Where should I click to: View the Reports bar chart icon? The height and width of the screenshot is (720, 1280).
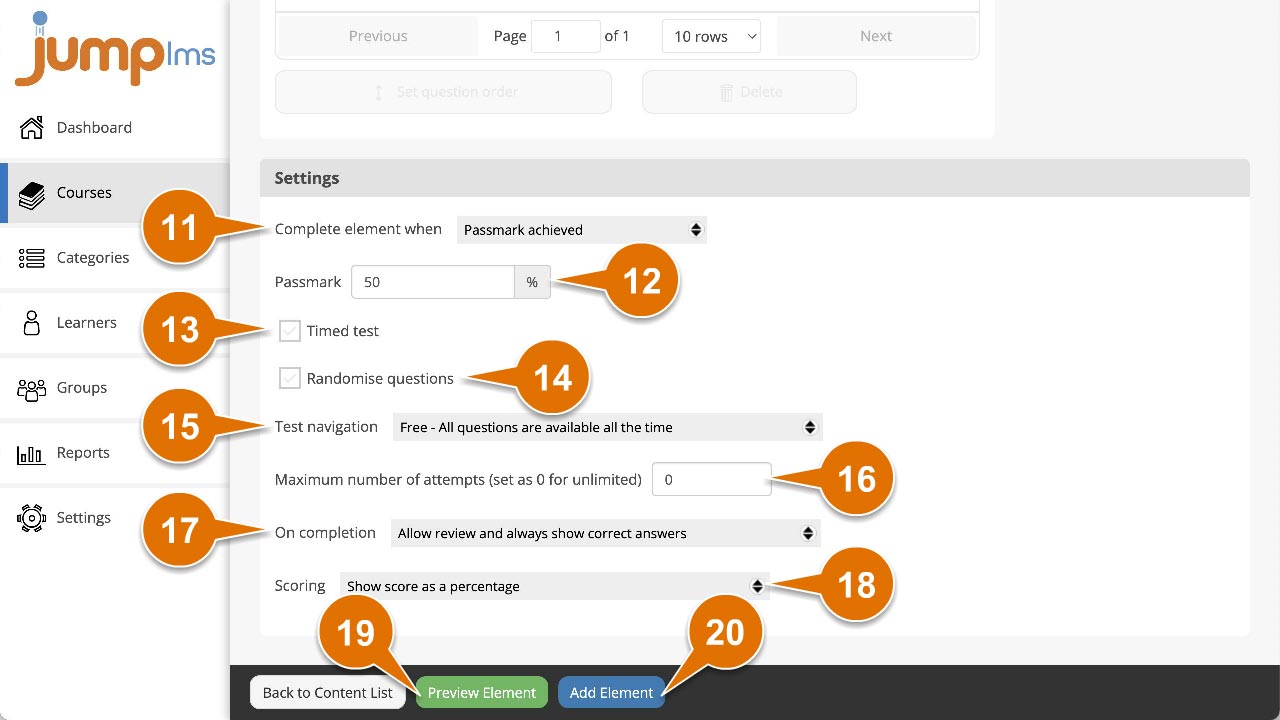pyautogui.click(x=32, y=454)
